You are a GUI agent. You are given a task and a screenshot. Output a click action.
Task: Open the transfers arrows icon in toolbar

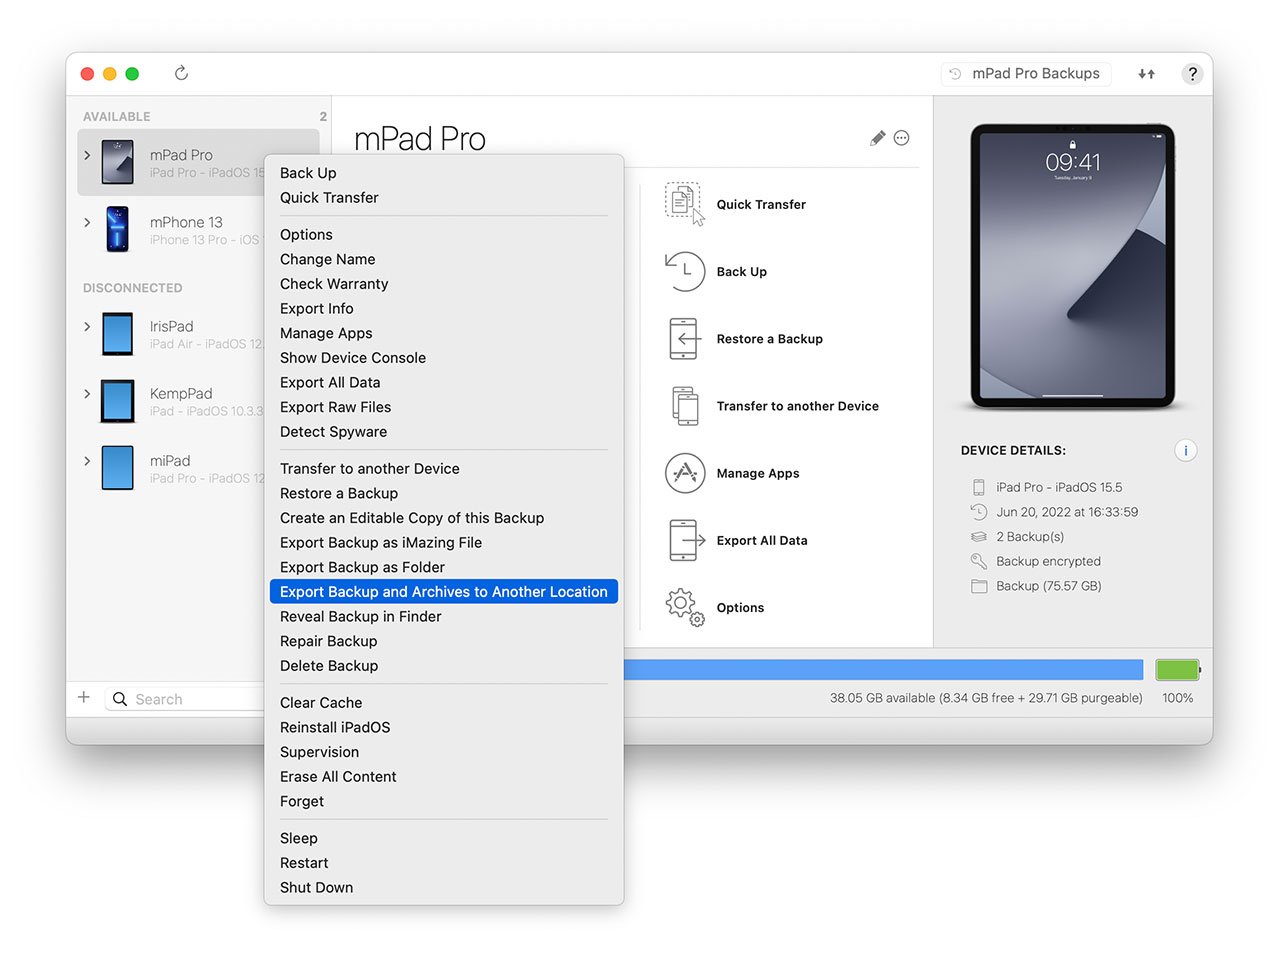click(x=1147, y=74)
